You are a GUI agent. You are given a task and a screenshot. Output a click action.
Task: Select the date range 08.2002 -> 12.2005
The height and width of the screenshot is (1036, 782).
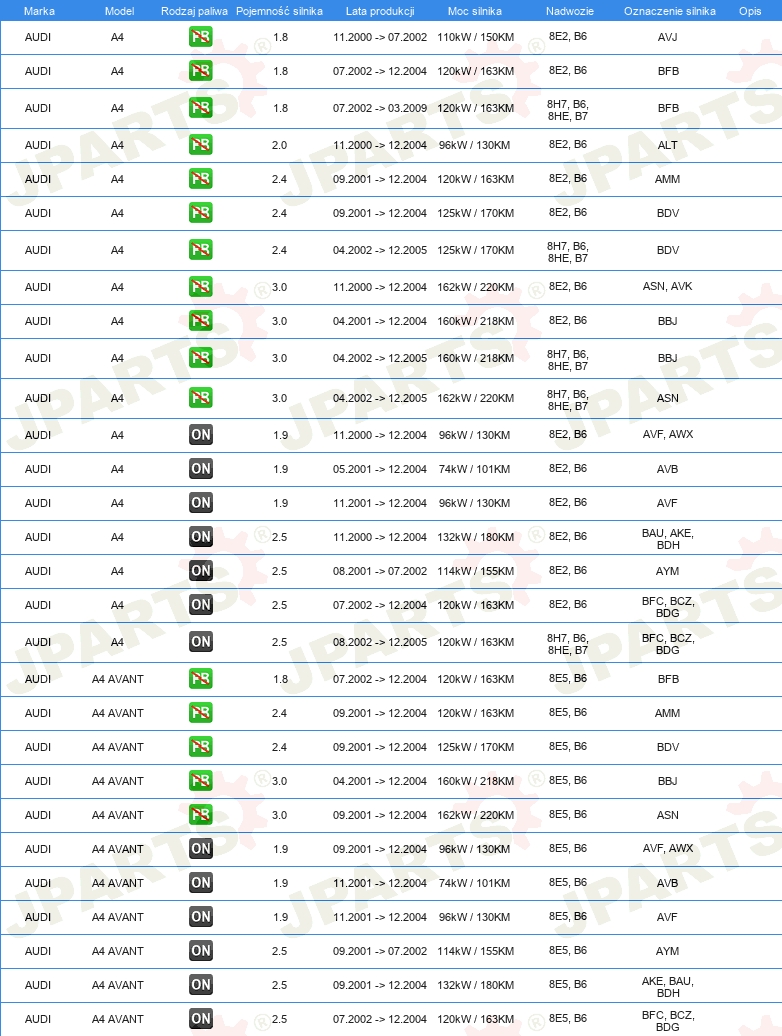click(x=380, y=642)
